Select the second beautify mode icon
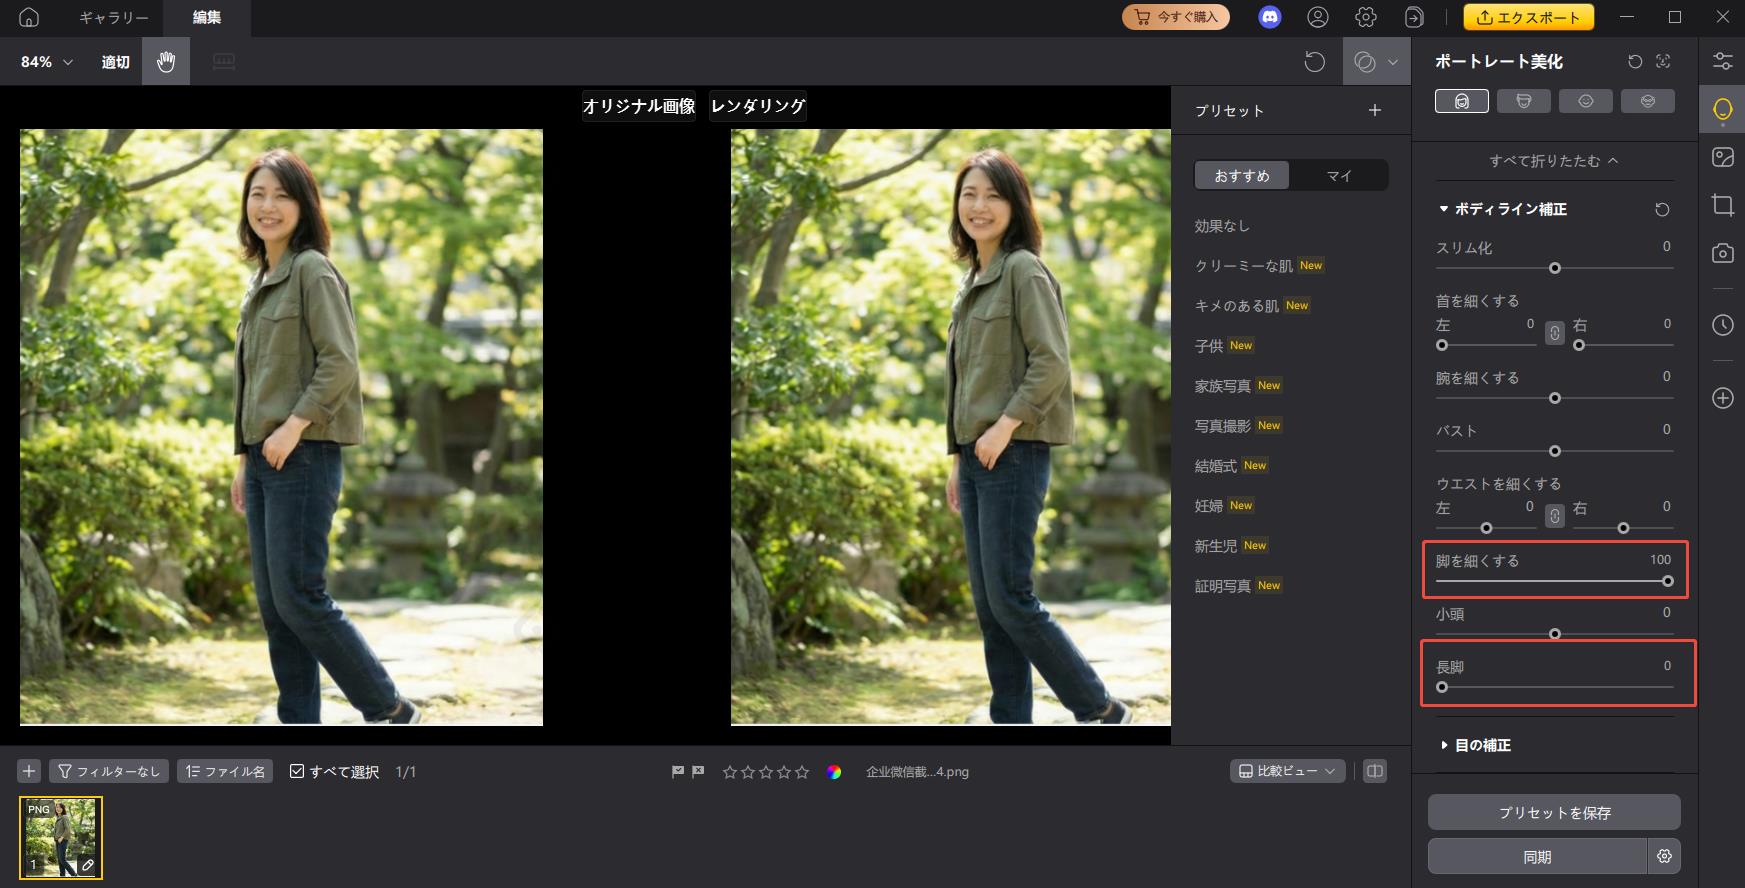Image resolution: width=1745 pixels, height=888 pixels. (x=1524, y=101)
